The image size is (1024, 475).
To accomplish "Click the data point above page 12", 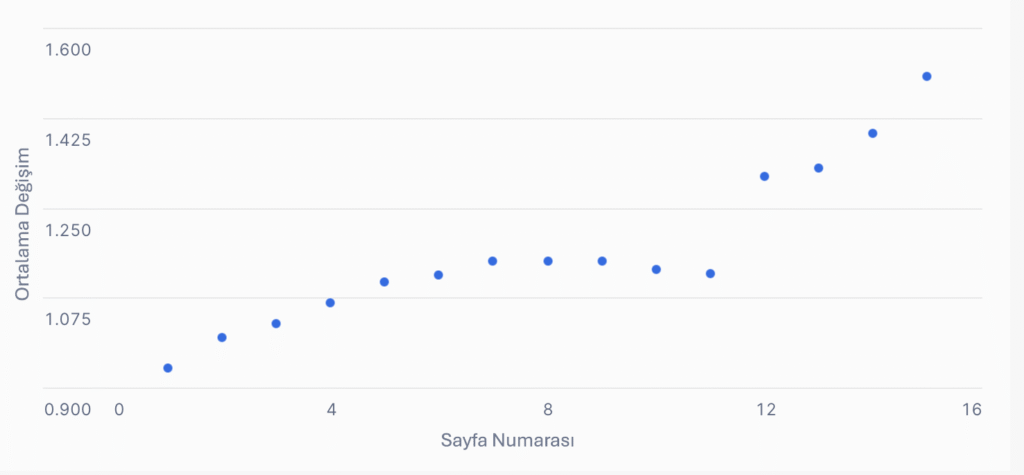I will click(764, 176).
